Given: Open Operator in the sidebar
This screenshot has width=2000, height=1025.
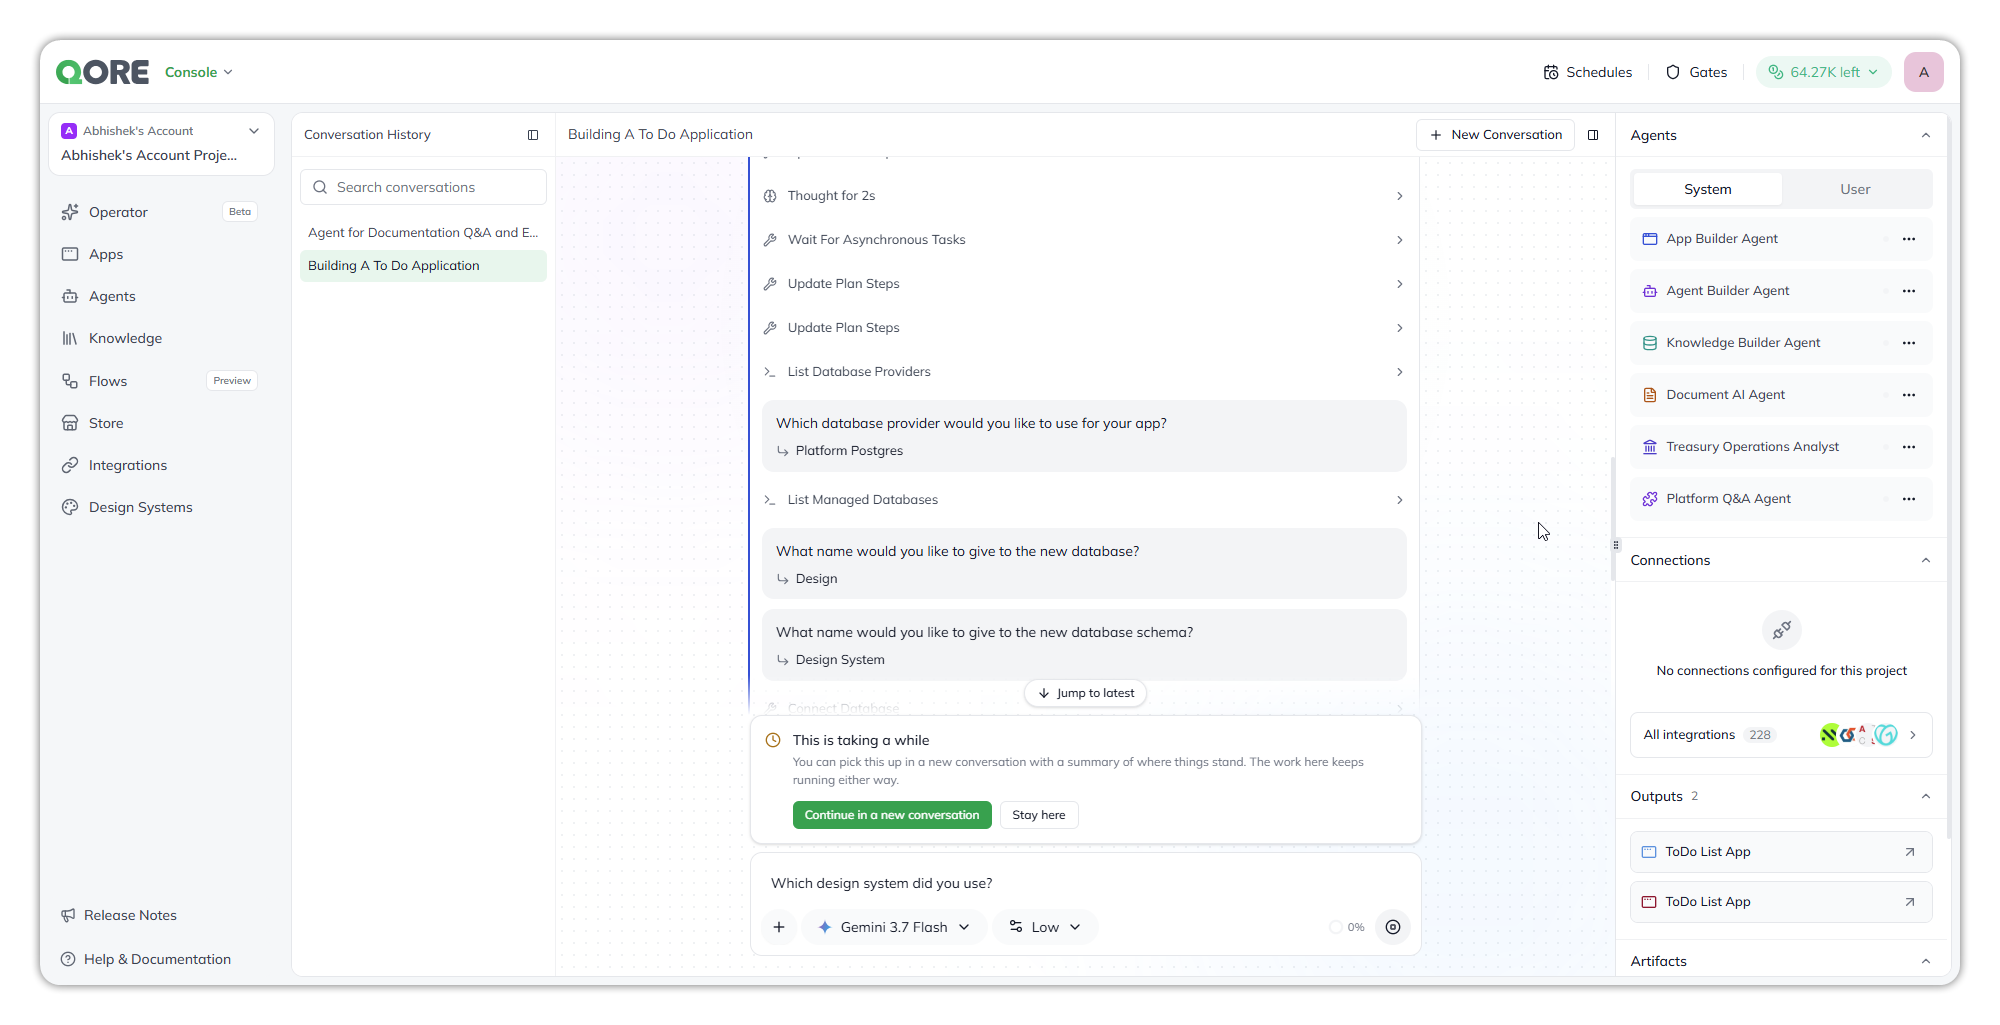Looking at the screenshot, I should tap(160, 212).
